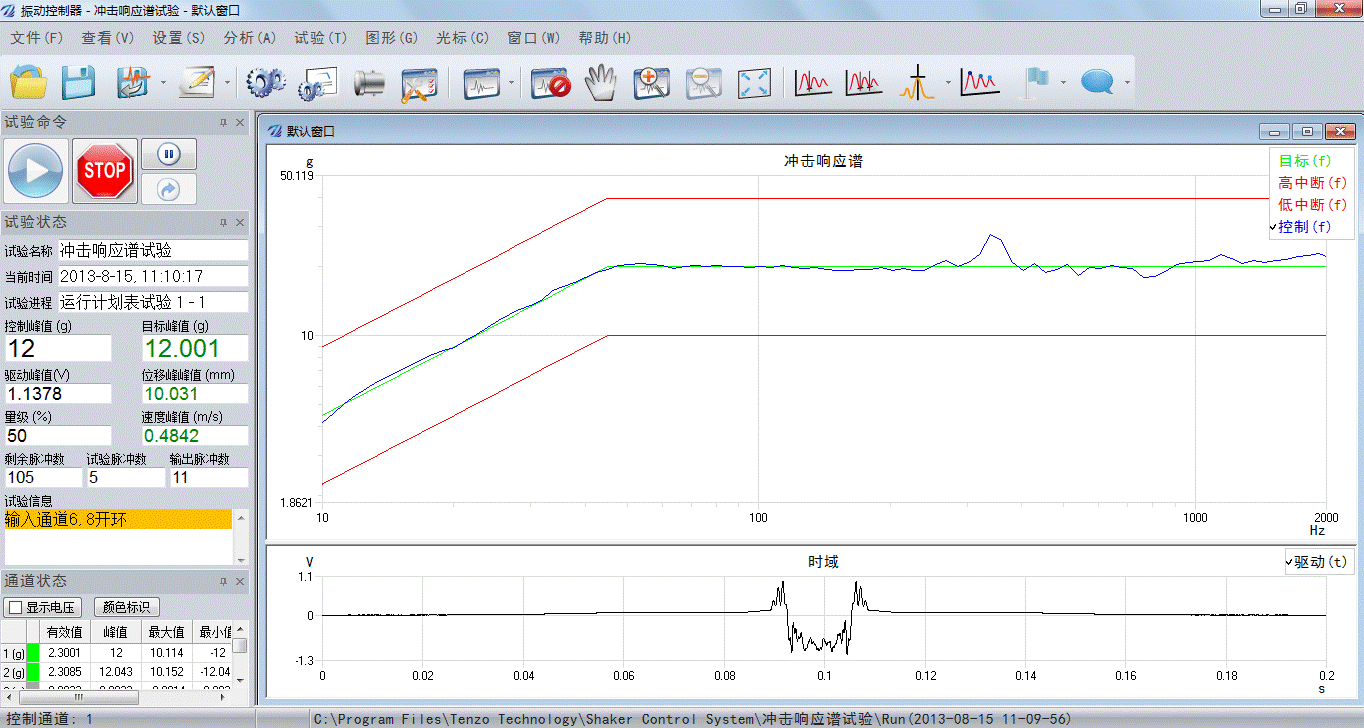Click the 颜色标识 button

point(126,607)
